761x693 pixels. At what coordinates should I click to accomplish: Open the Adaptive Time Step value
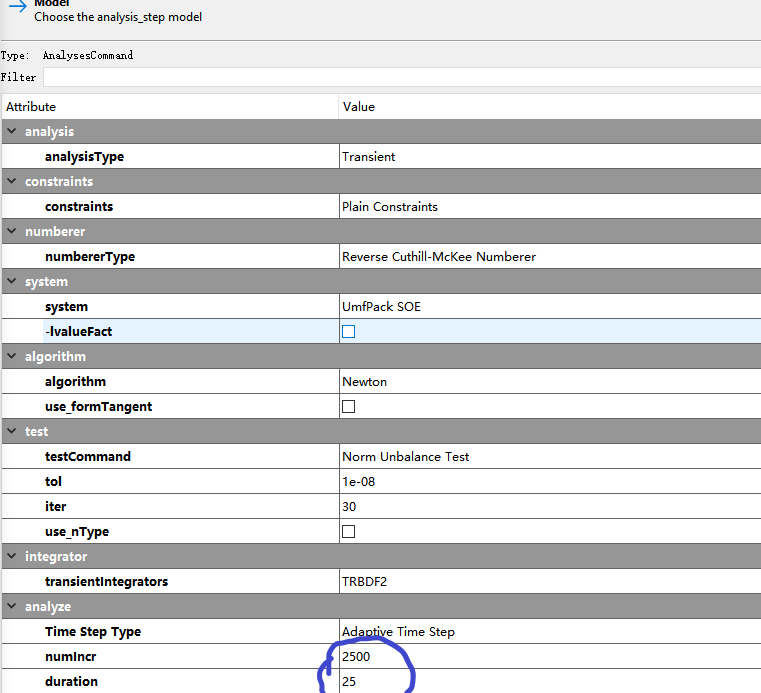click(398, 631)
